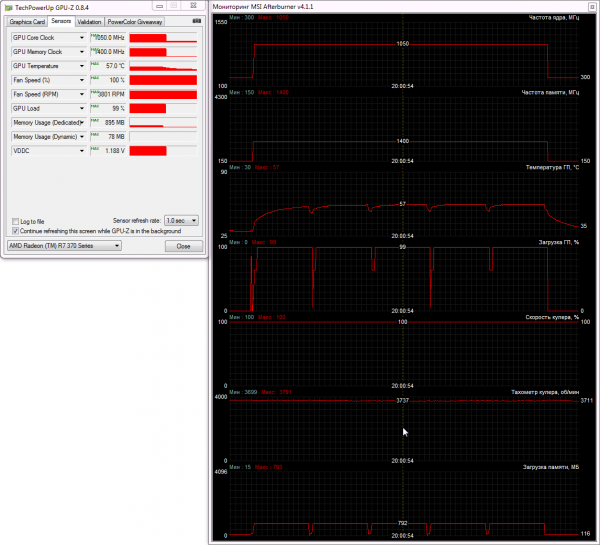Click the MAX indicator beside VDDC value
Screen dimensions: 600x545
point(95,149)
